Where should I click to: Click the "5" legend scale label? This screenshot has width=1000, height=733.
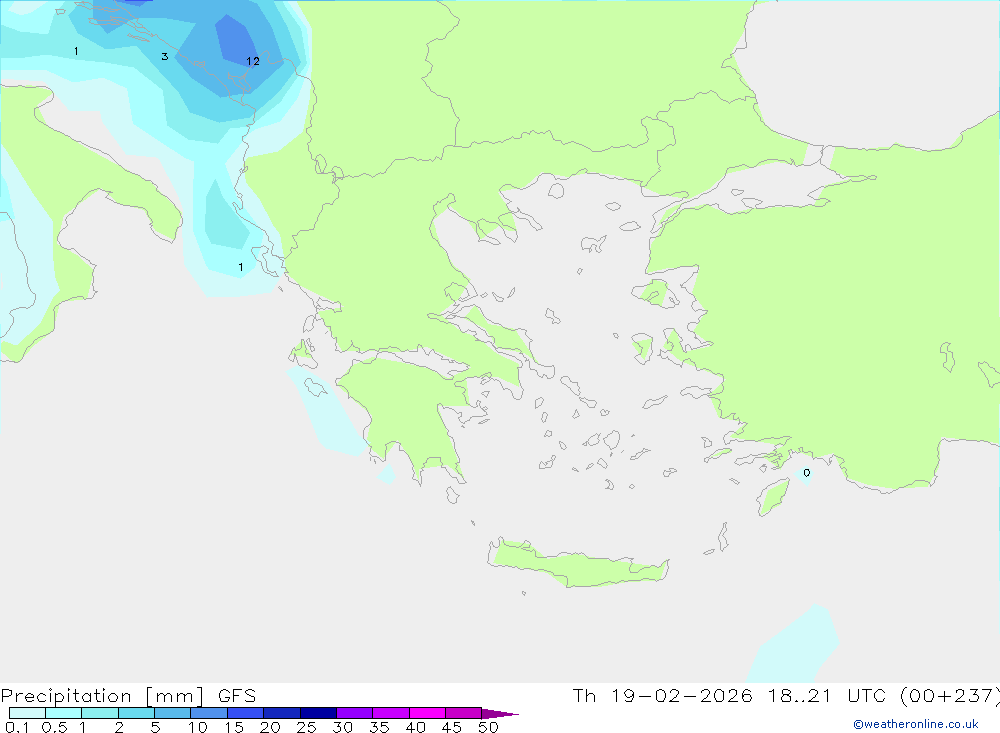pyautogui.click(x=155, y=727)
